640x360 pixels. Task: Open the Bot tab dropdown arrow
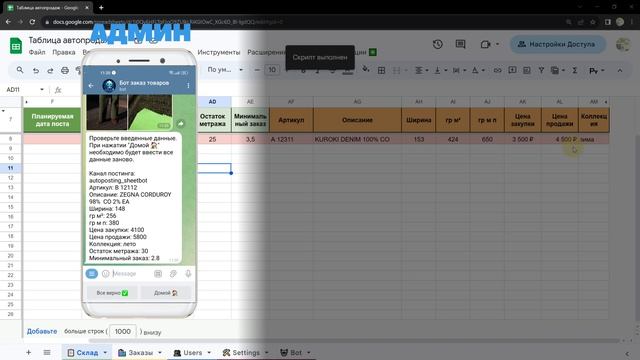pos(309,352)
